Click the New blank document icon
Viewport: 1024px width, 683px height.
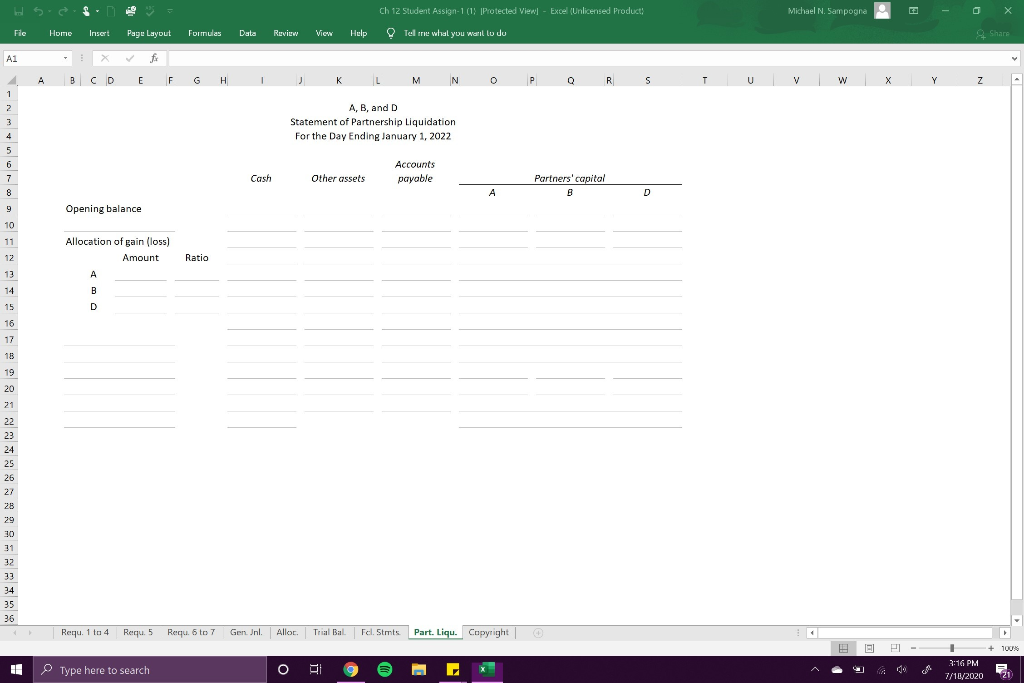point(111,11)
